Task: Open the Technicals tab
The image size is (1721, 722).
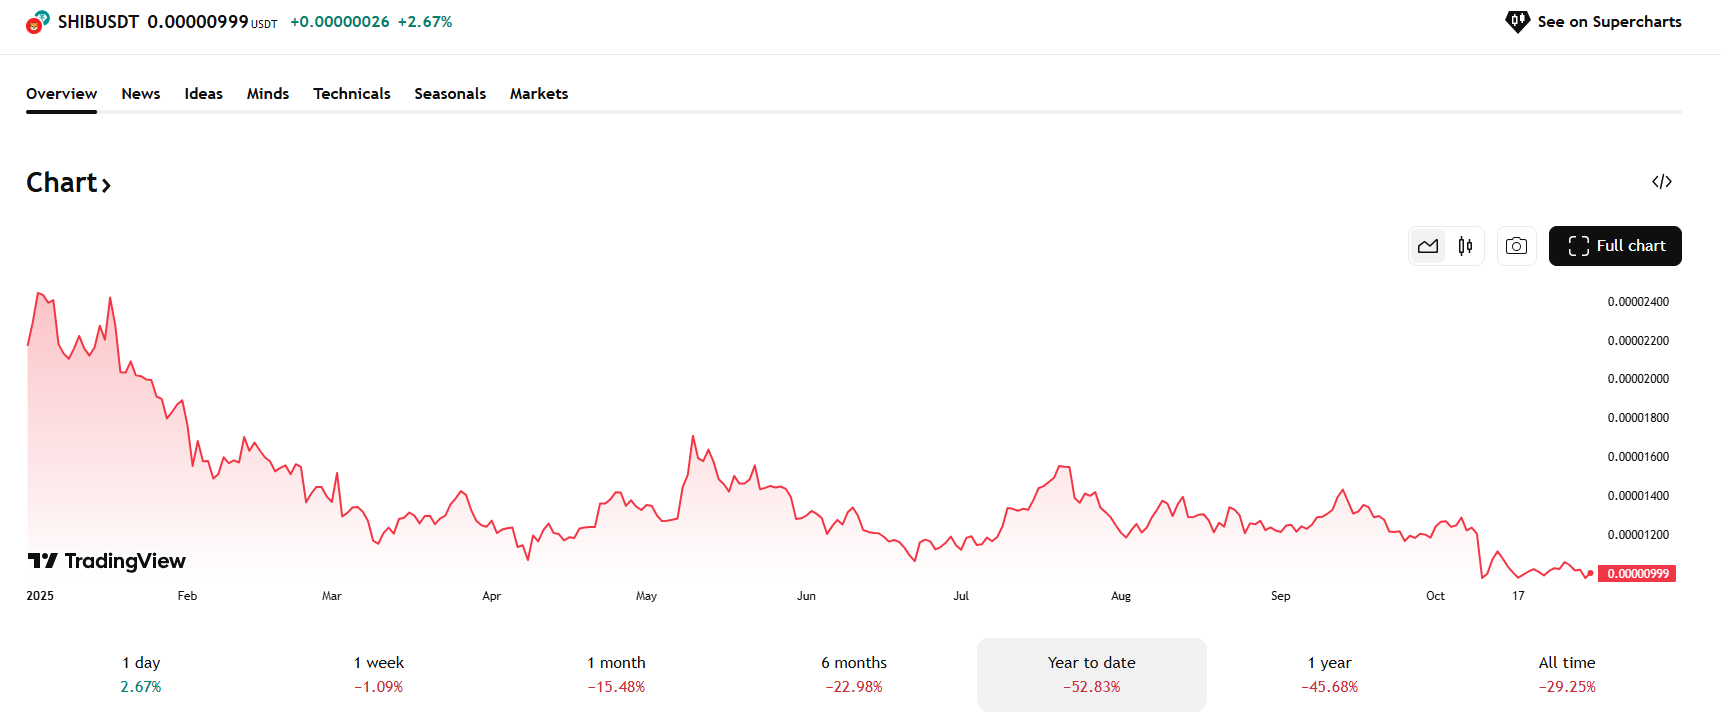Action: click(351, 94)
